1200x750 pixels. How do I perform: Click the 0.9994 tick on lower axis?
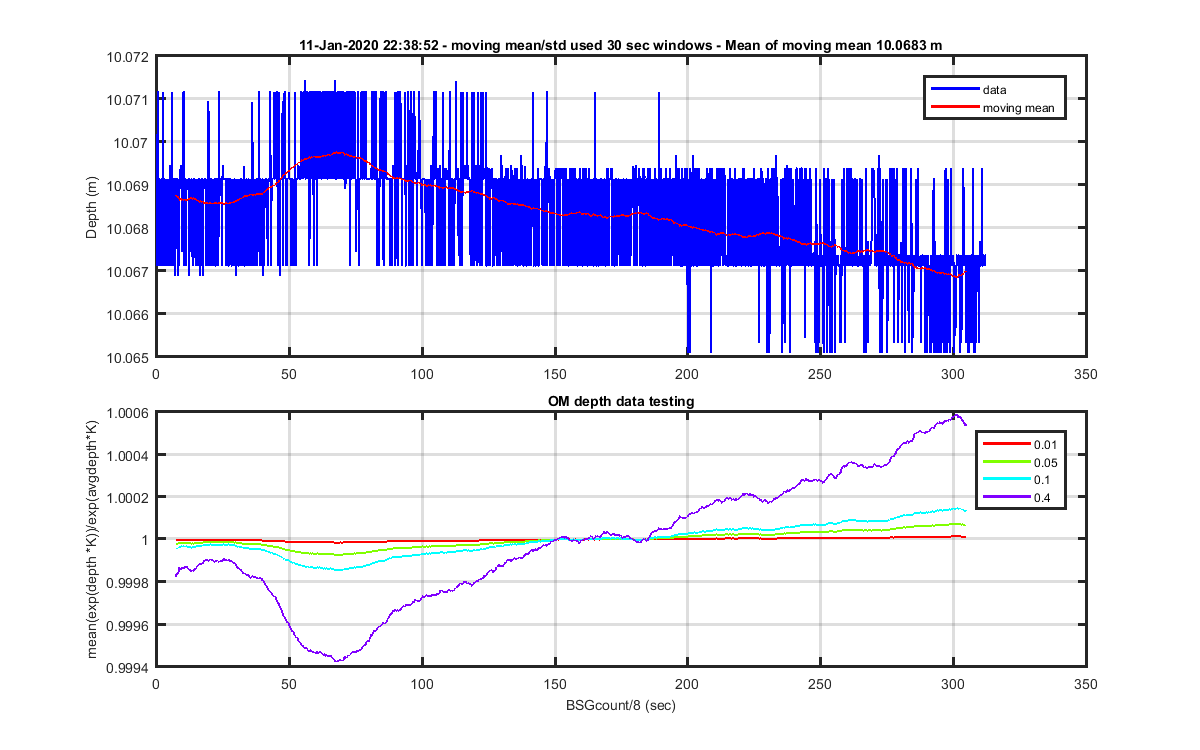coord(128,666)
